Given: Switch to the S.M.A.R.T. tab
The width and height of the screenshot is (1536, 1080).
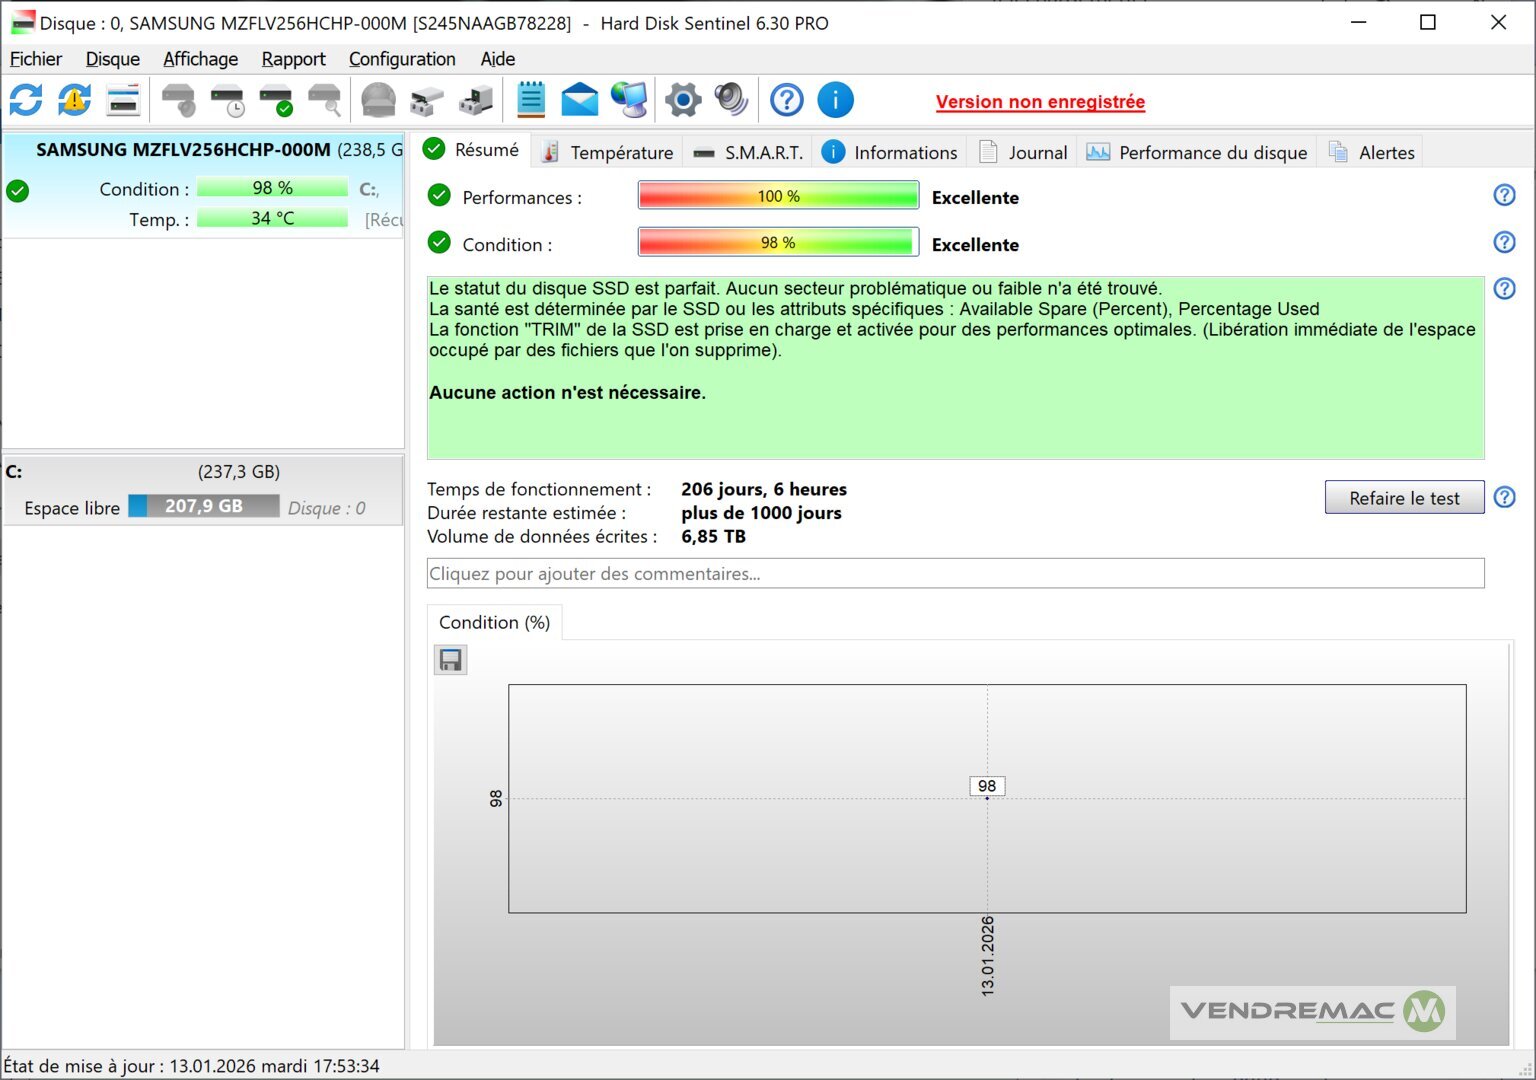Looking at the screenshot, I should coord(749,152).
